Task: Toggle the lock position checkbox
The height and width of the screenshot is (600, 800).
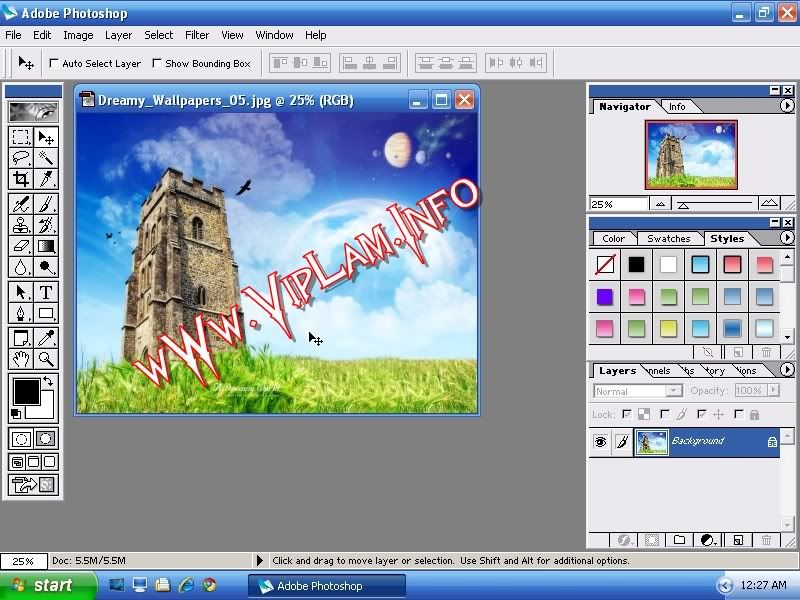Action: tap(702, 414)
